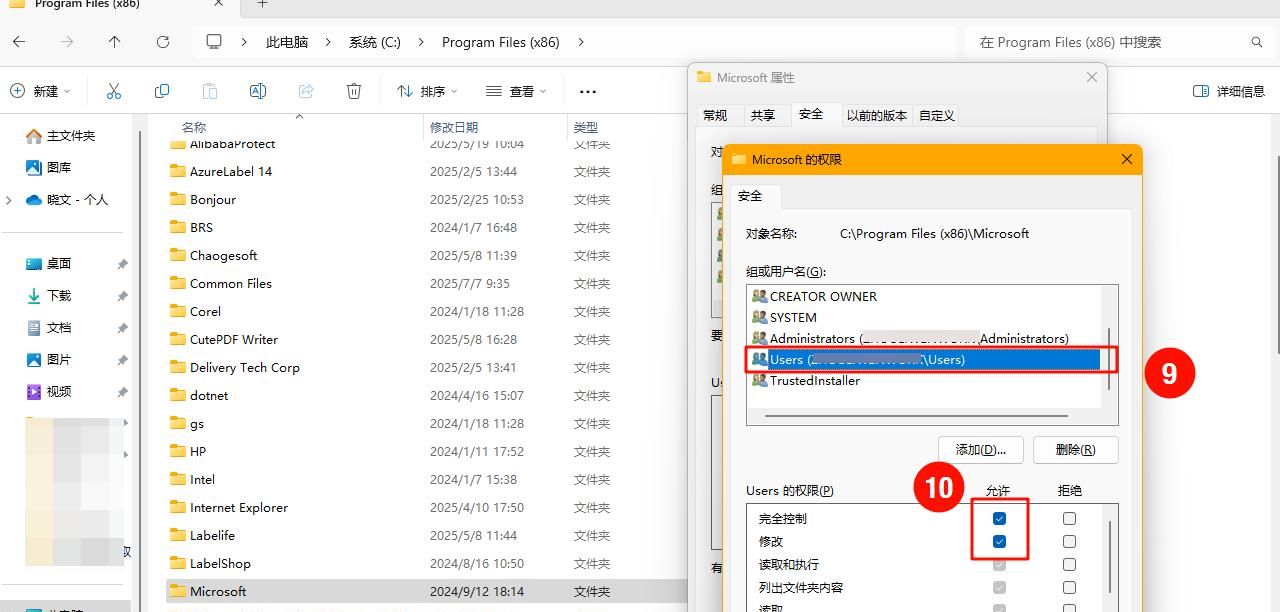Screen dimensions: 1280x612
Task: Click the 删除 button to remove selected user
Action: (1075, 450)
